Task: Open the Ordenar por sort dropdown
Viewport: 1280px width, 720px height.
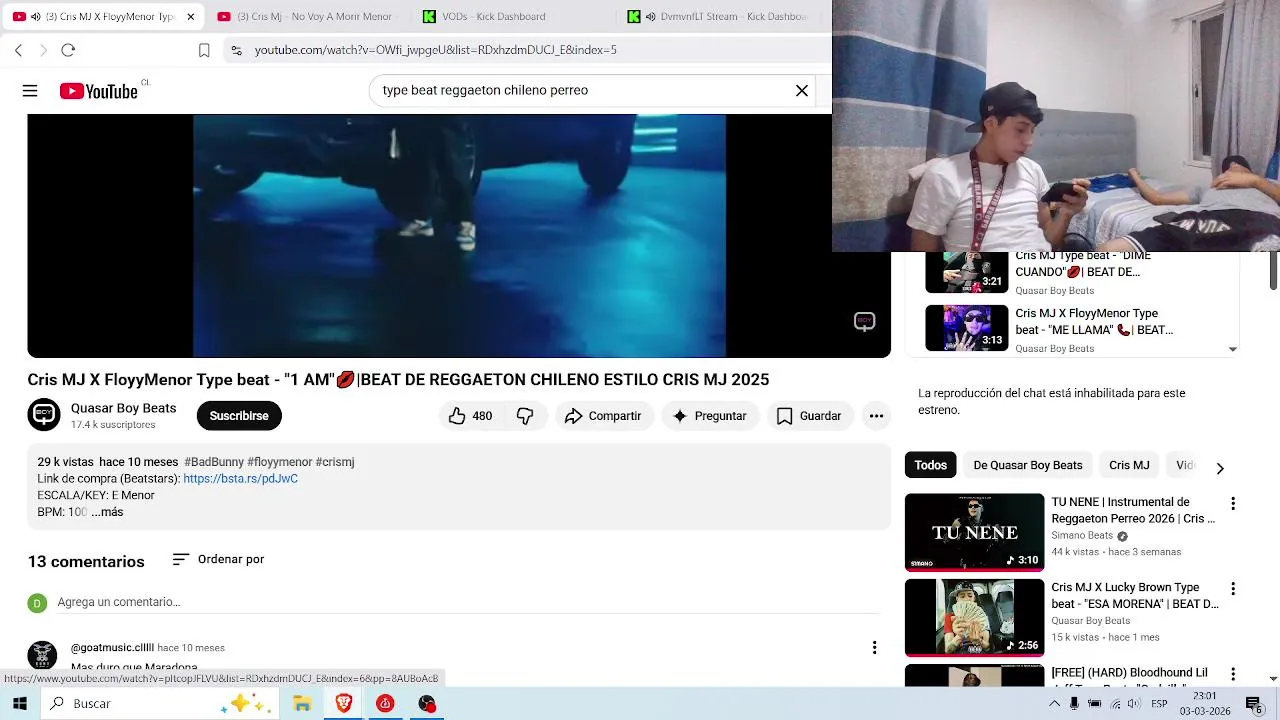Action: (x=218, y=559)
